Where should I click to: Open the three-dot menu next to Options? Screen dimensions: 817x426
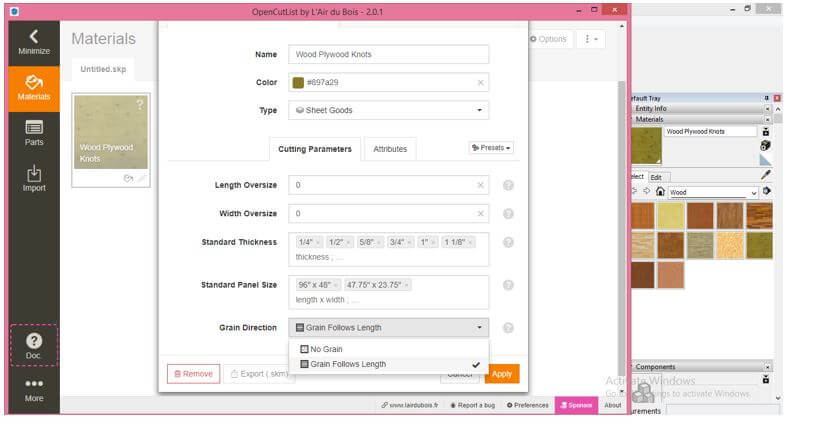(591, 39)
